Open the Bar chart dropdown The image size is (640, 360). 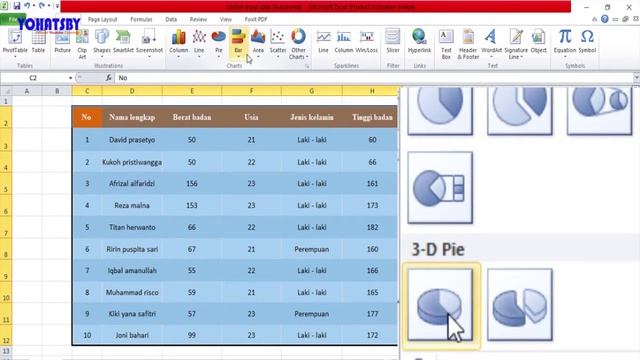click(238, 43)
